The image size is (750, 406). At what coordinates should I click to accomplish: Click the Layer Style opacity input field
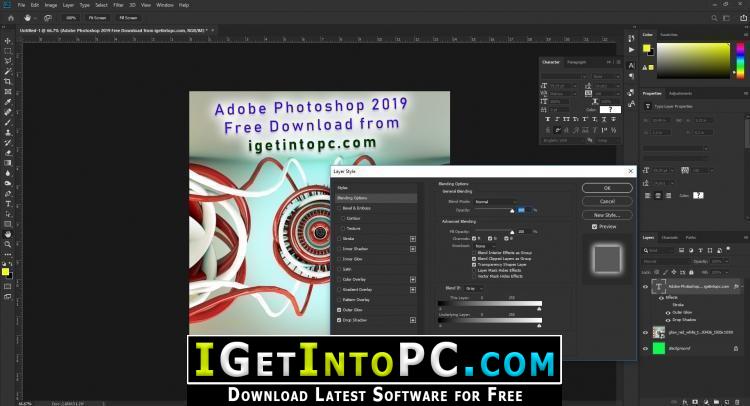524,210
